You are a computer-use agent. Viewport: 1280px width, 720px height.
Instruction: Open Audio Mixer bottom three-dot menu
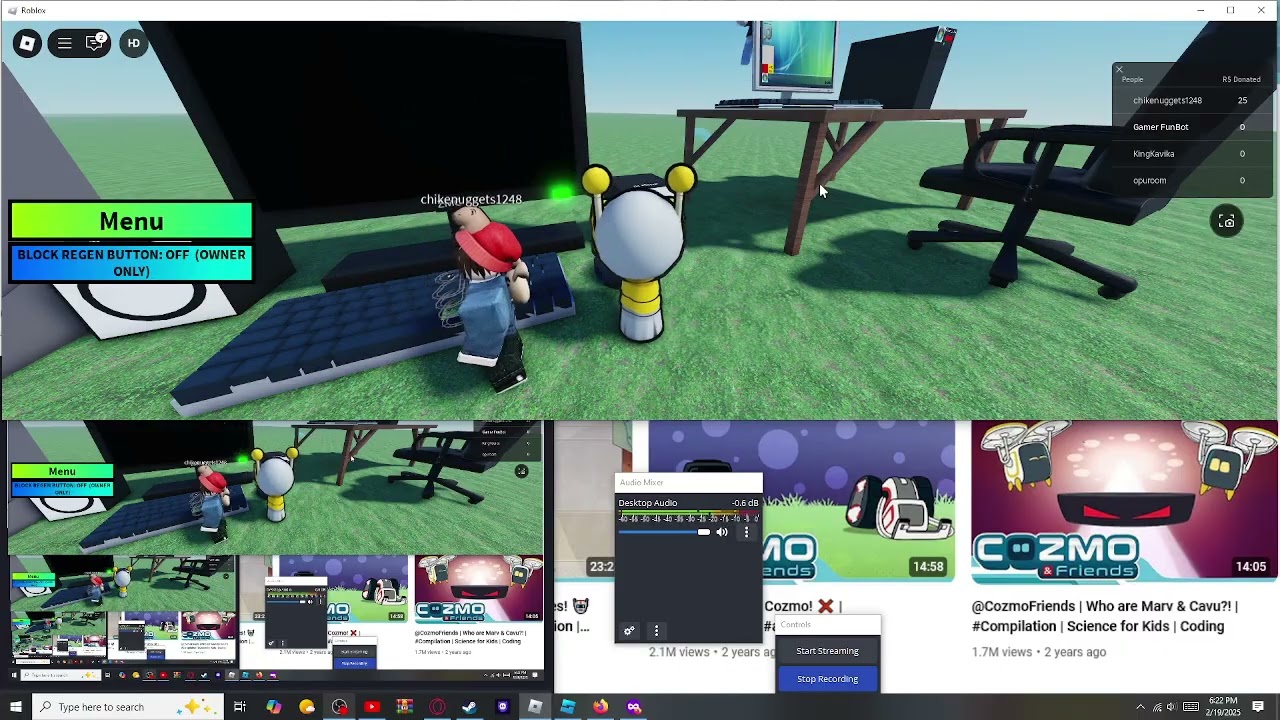coord(656,631)
